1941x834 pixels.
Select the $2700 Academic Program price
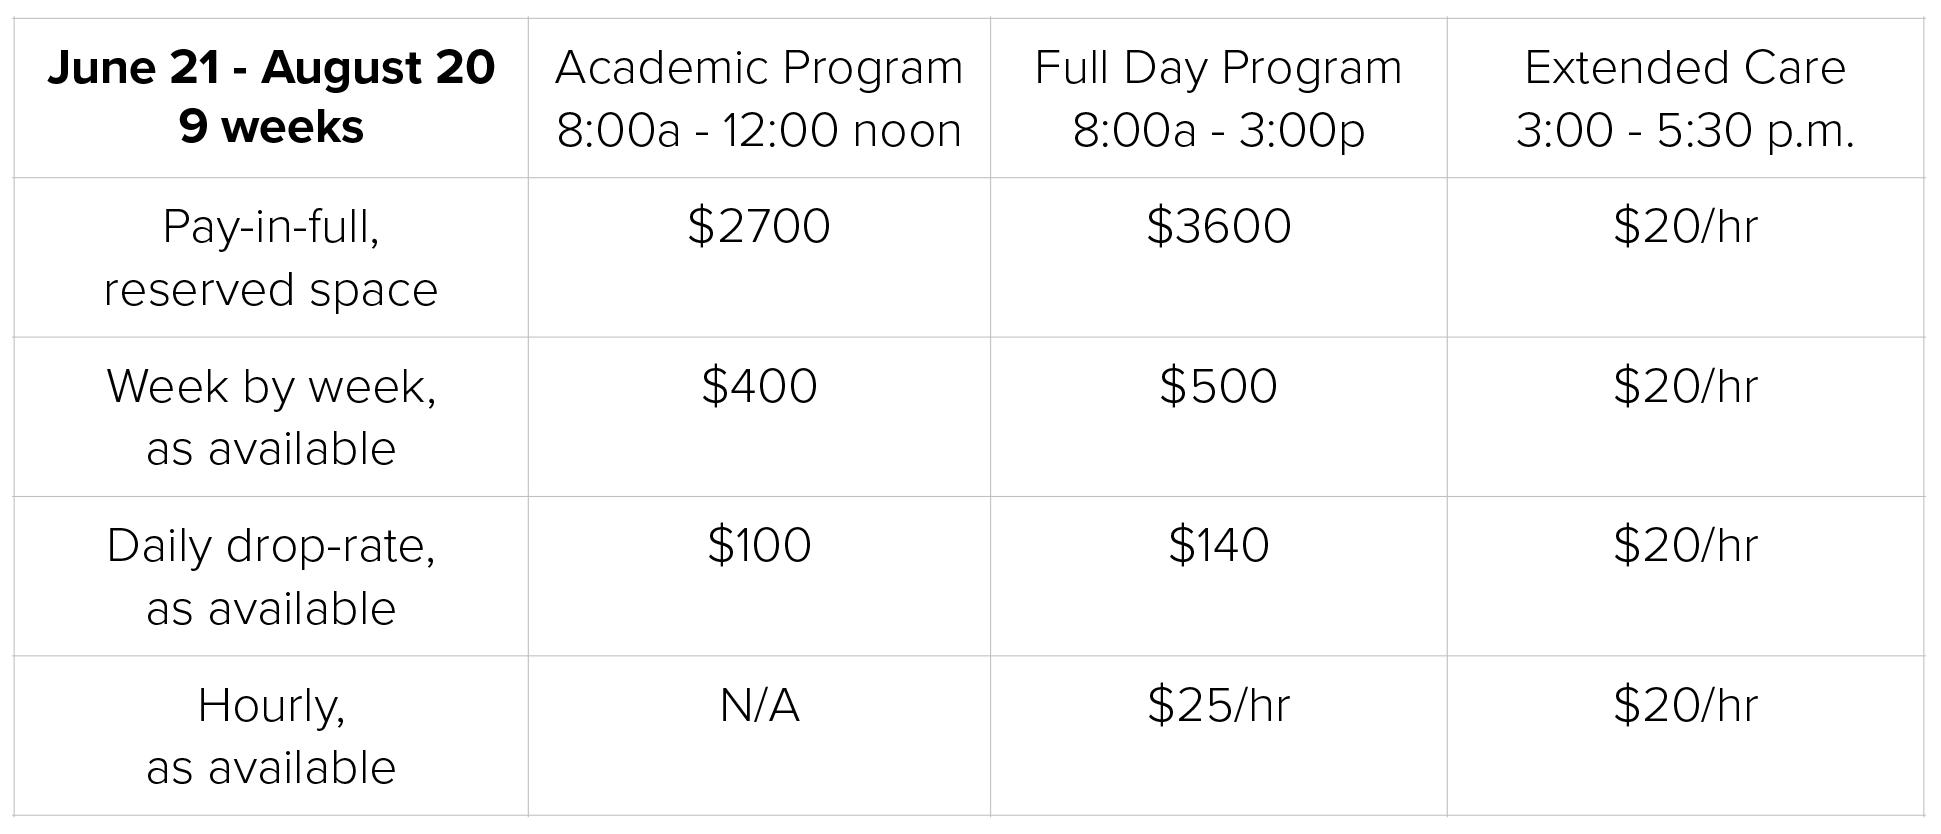[x=759, y=226]
